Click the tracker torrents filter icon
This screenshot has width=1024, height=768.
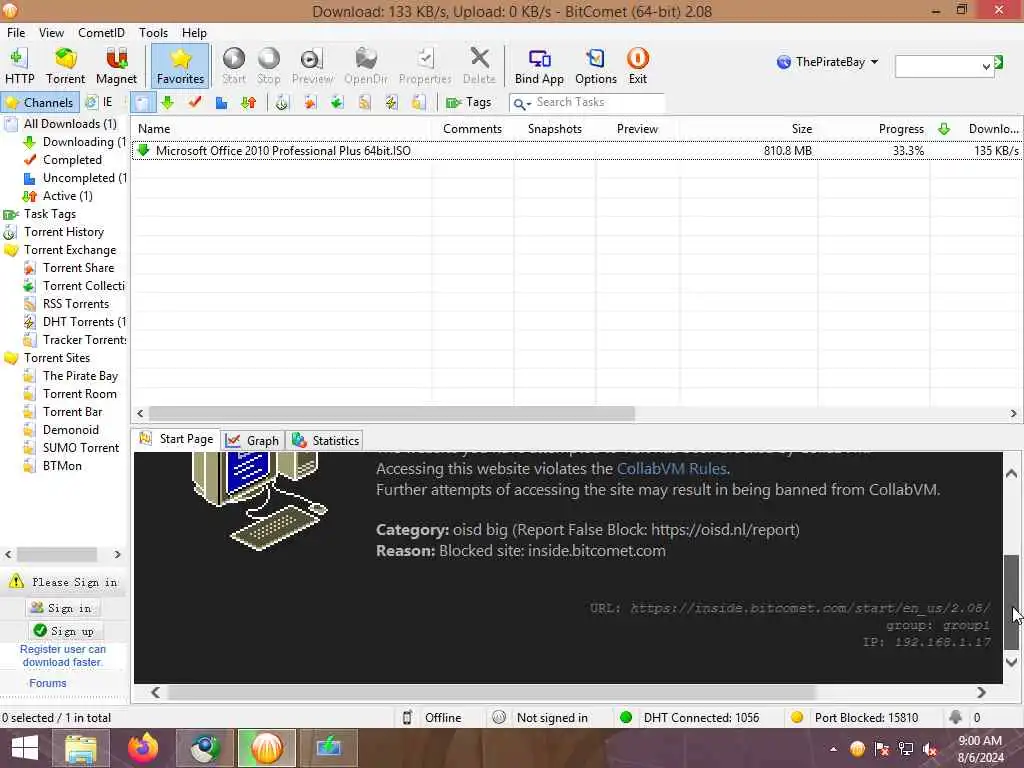pos(419,103)
